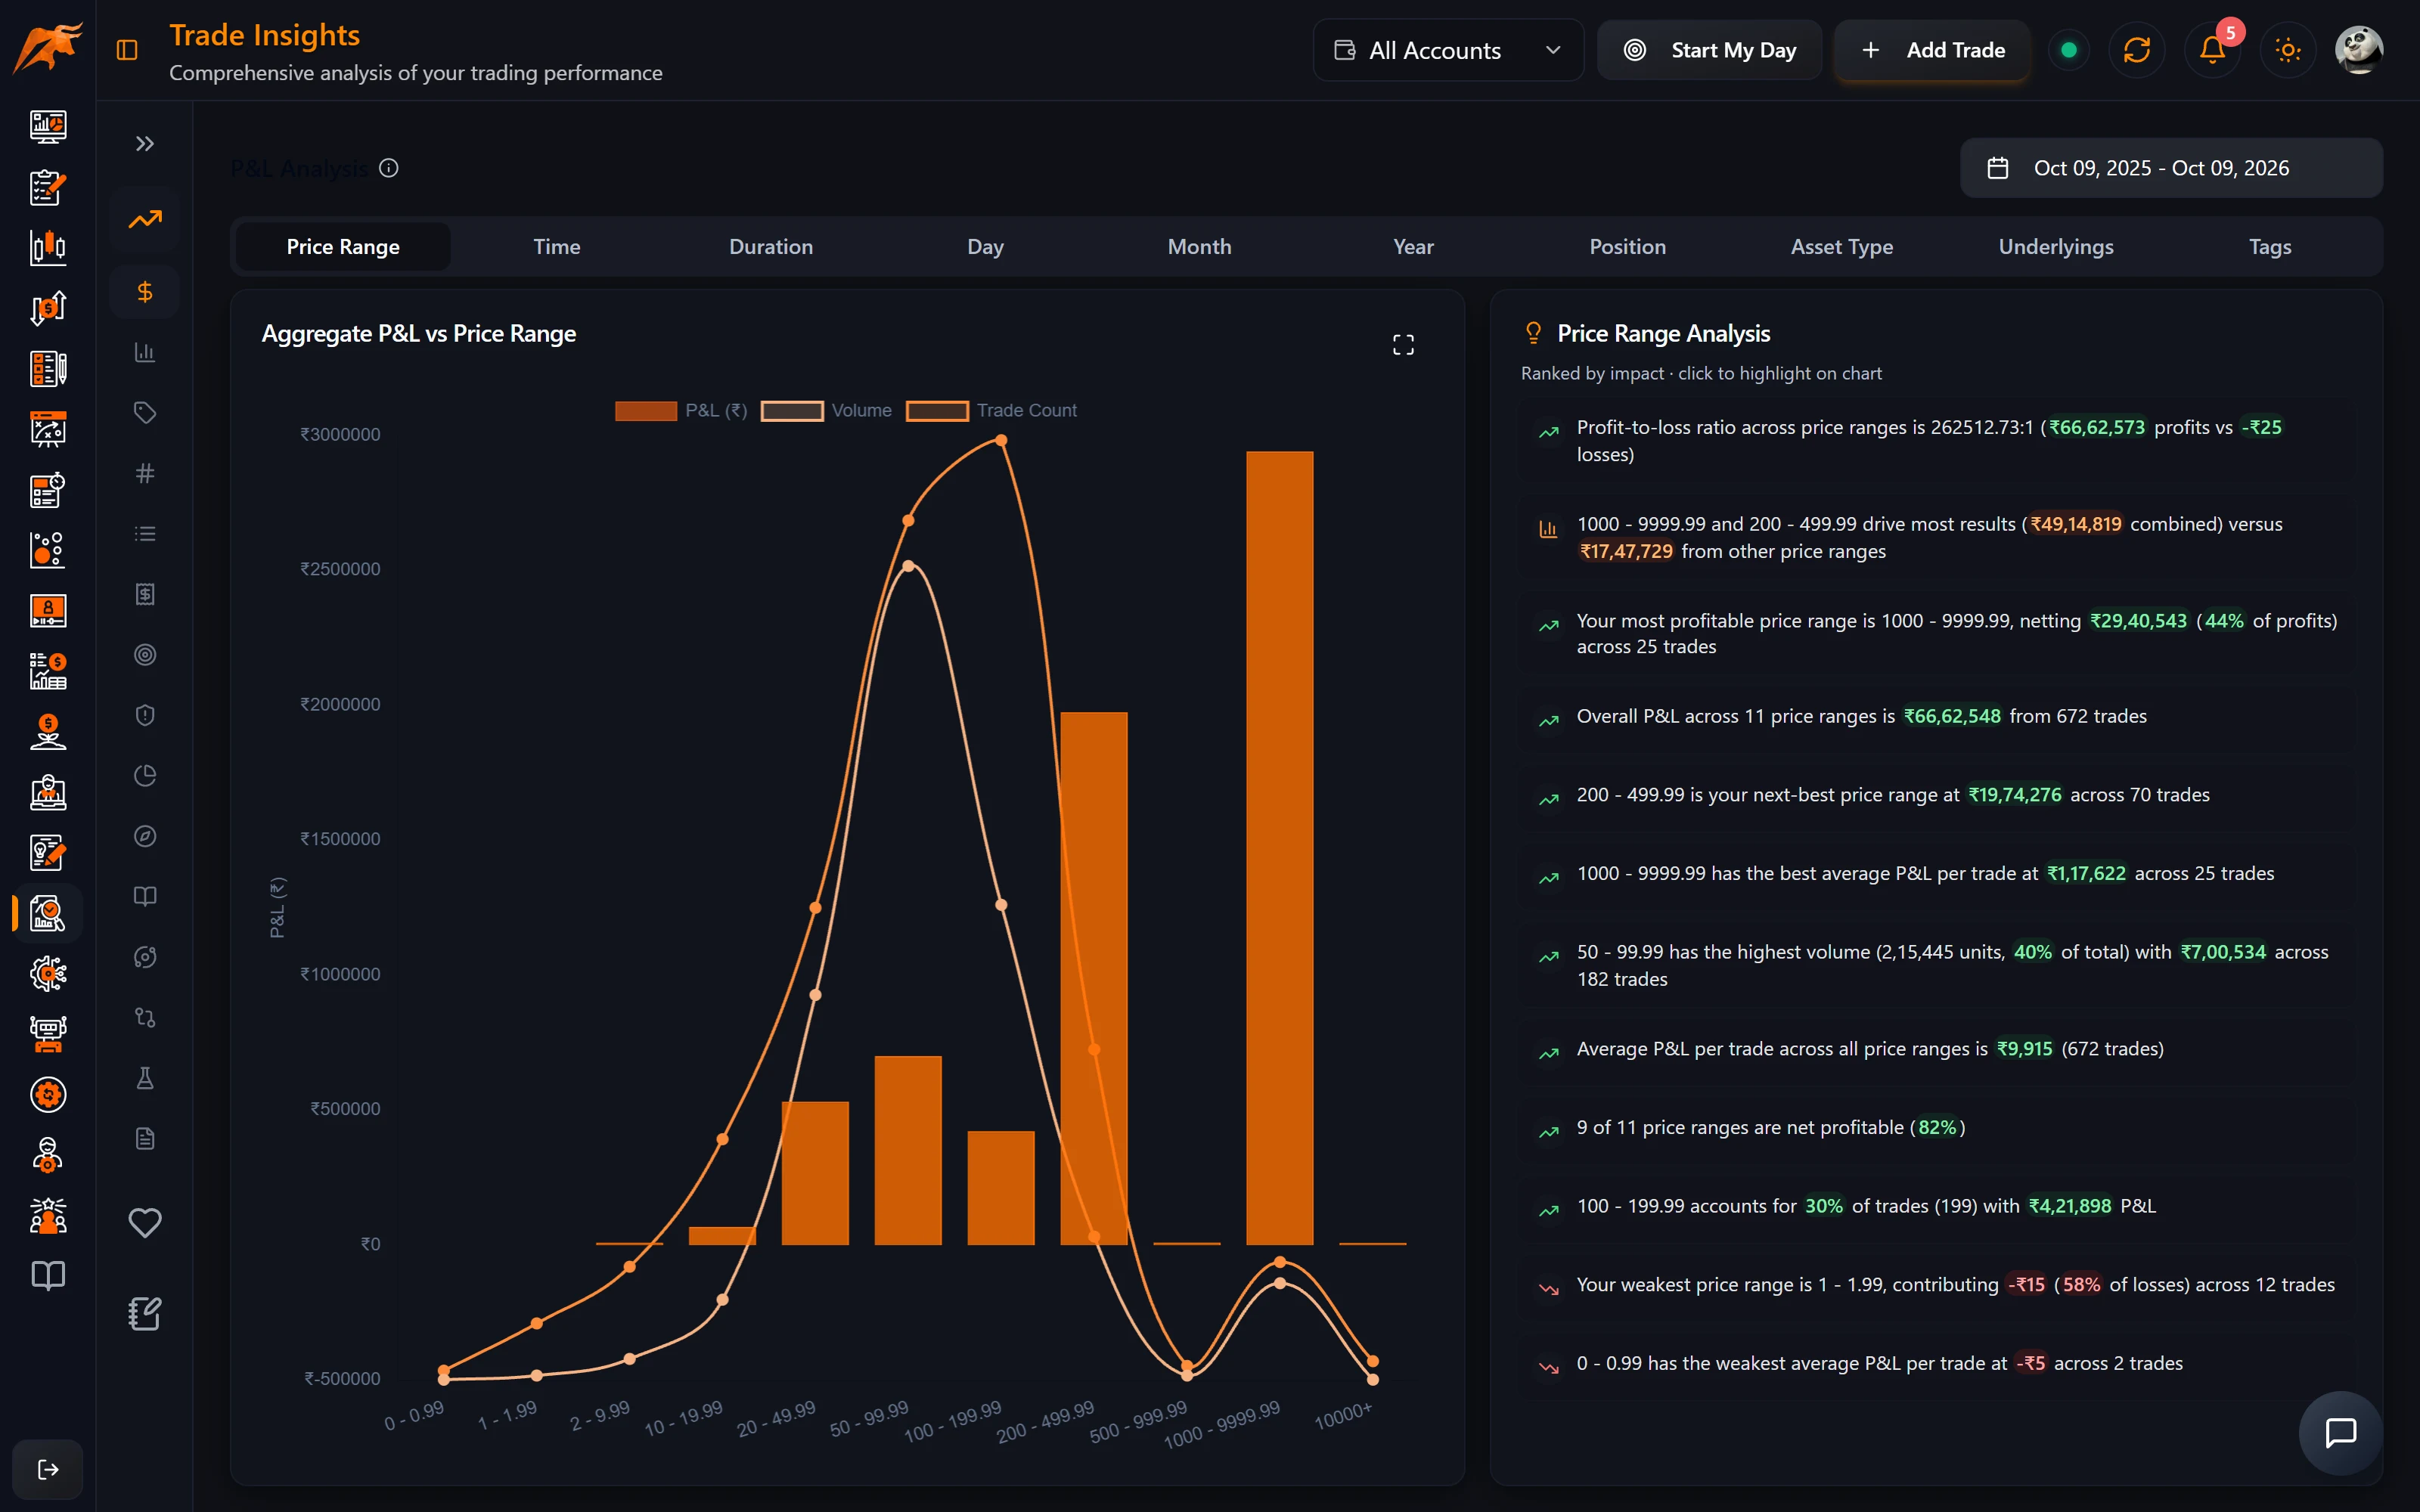This screenshot has height=1512, width=2420.
Task: Click the green status indicator dot
Action: (2069, 50)
